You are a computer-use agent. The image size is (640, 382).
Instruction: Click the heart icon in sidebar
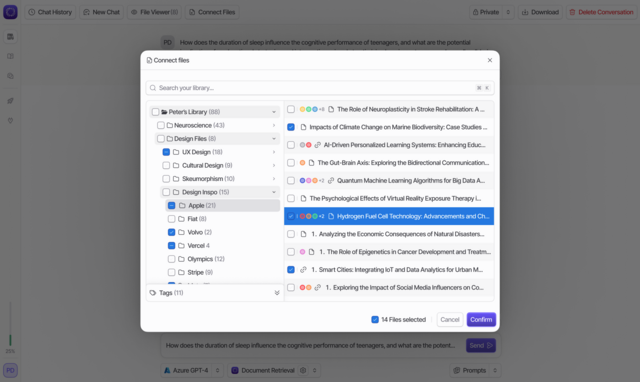(10, 121)
